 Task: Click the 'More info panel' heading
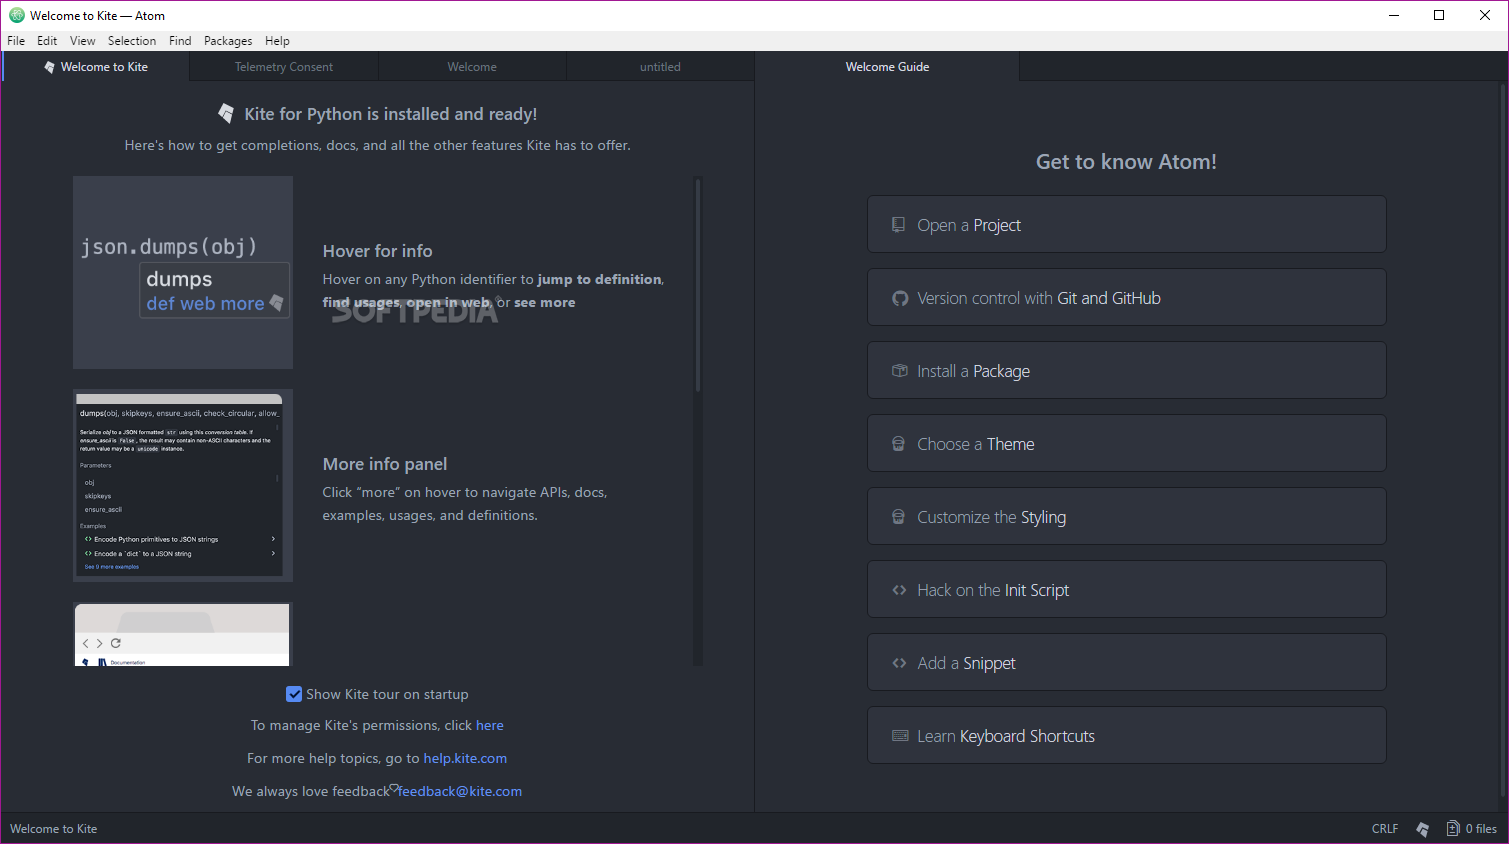(385, 464)
